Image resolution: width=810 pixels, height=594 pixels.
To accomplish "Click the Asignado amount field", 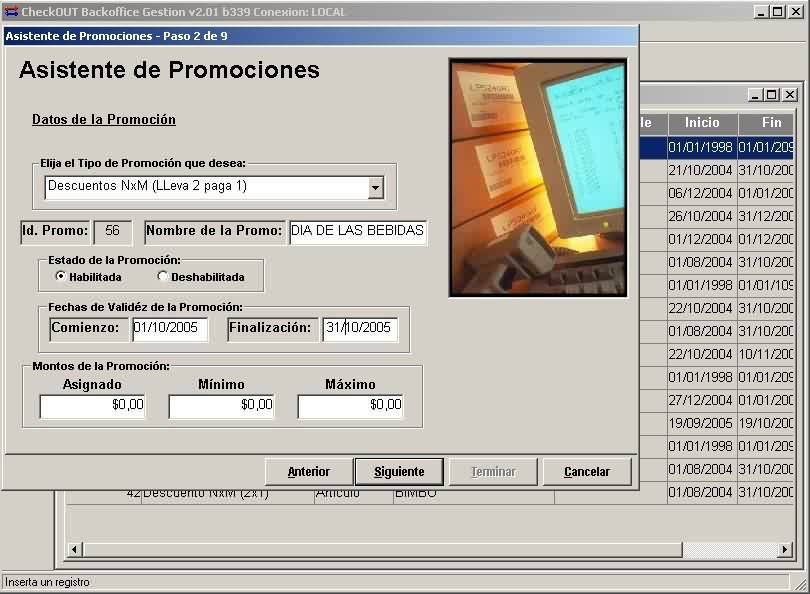I will (x=92, y=405).
